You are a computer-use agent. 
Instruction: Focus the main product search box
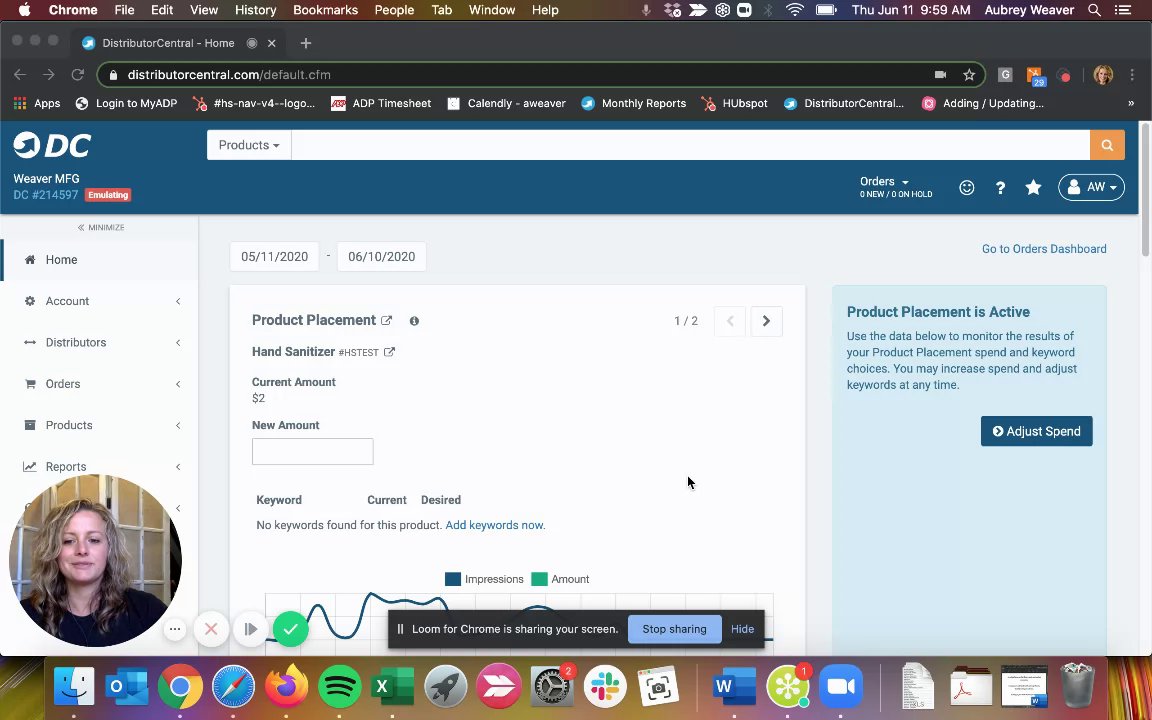click(x=691, y=145)
